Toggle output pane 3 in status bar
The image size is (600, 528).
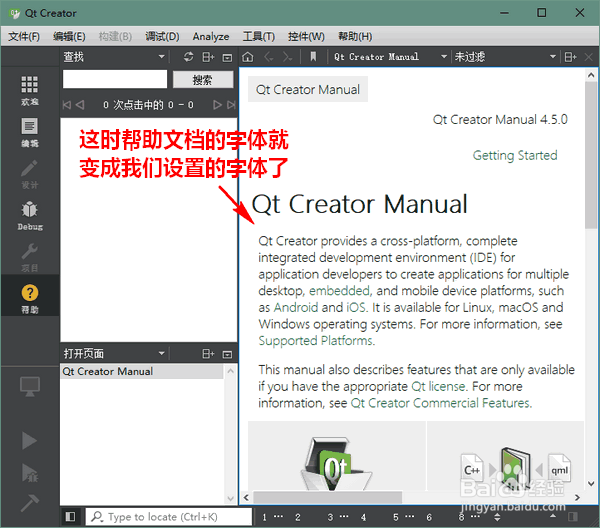tap(338, 517)
